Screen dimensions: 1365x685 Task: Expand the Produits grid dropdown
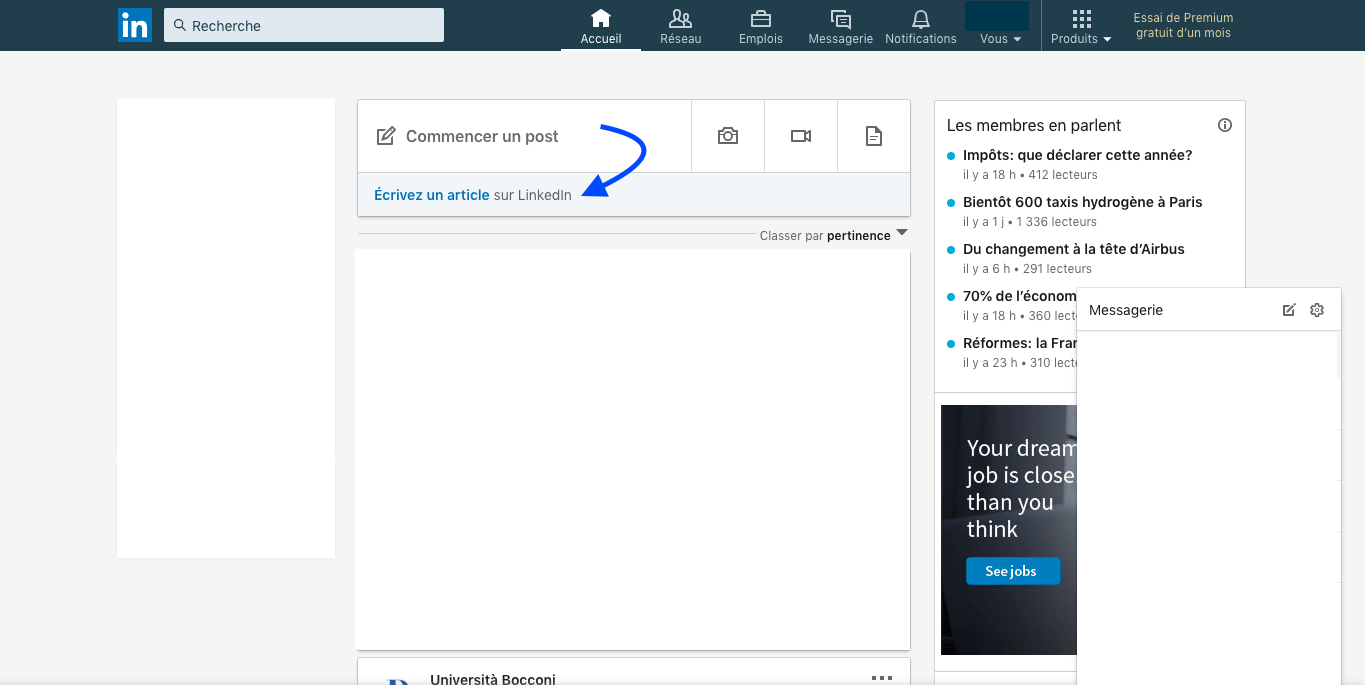point(1081,26)
